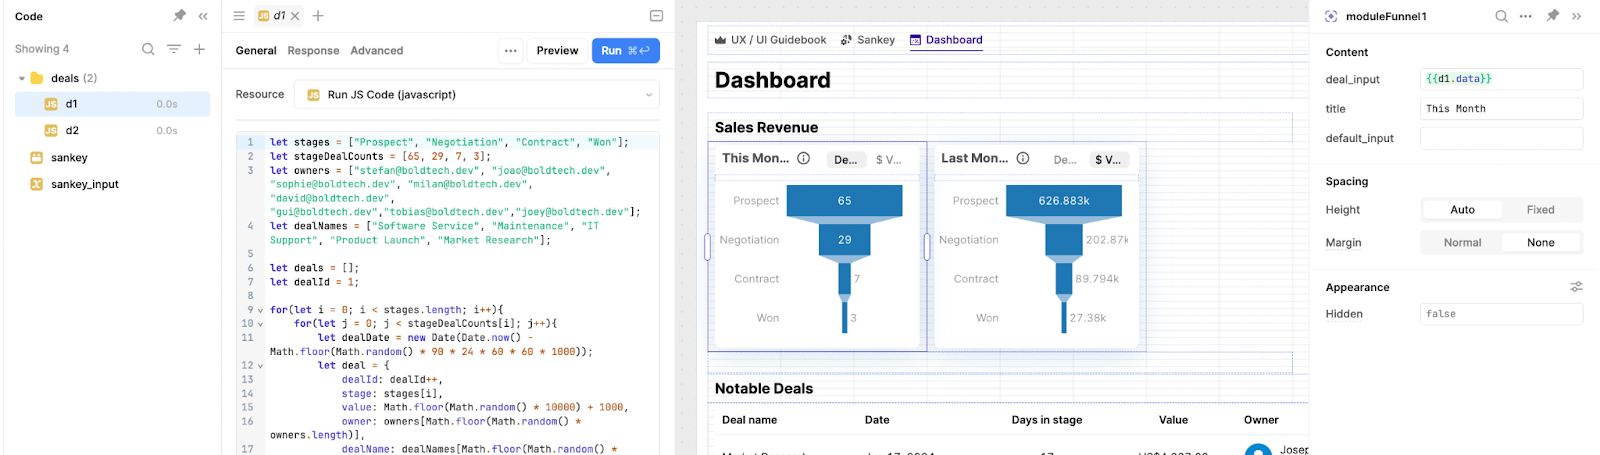This screenshot has width=1600, height=455.
Task: Set Margin to Normal
Action: pyautogui.click(x=1462, y=243)
